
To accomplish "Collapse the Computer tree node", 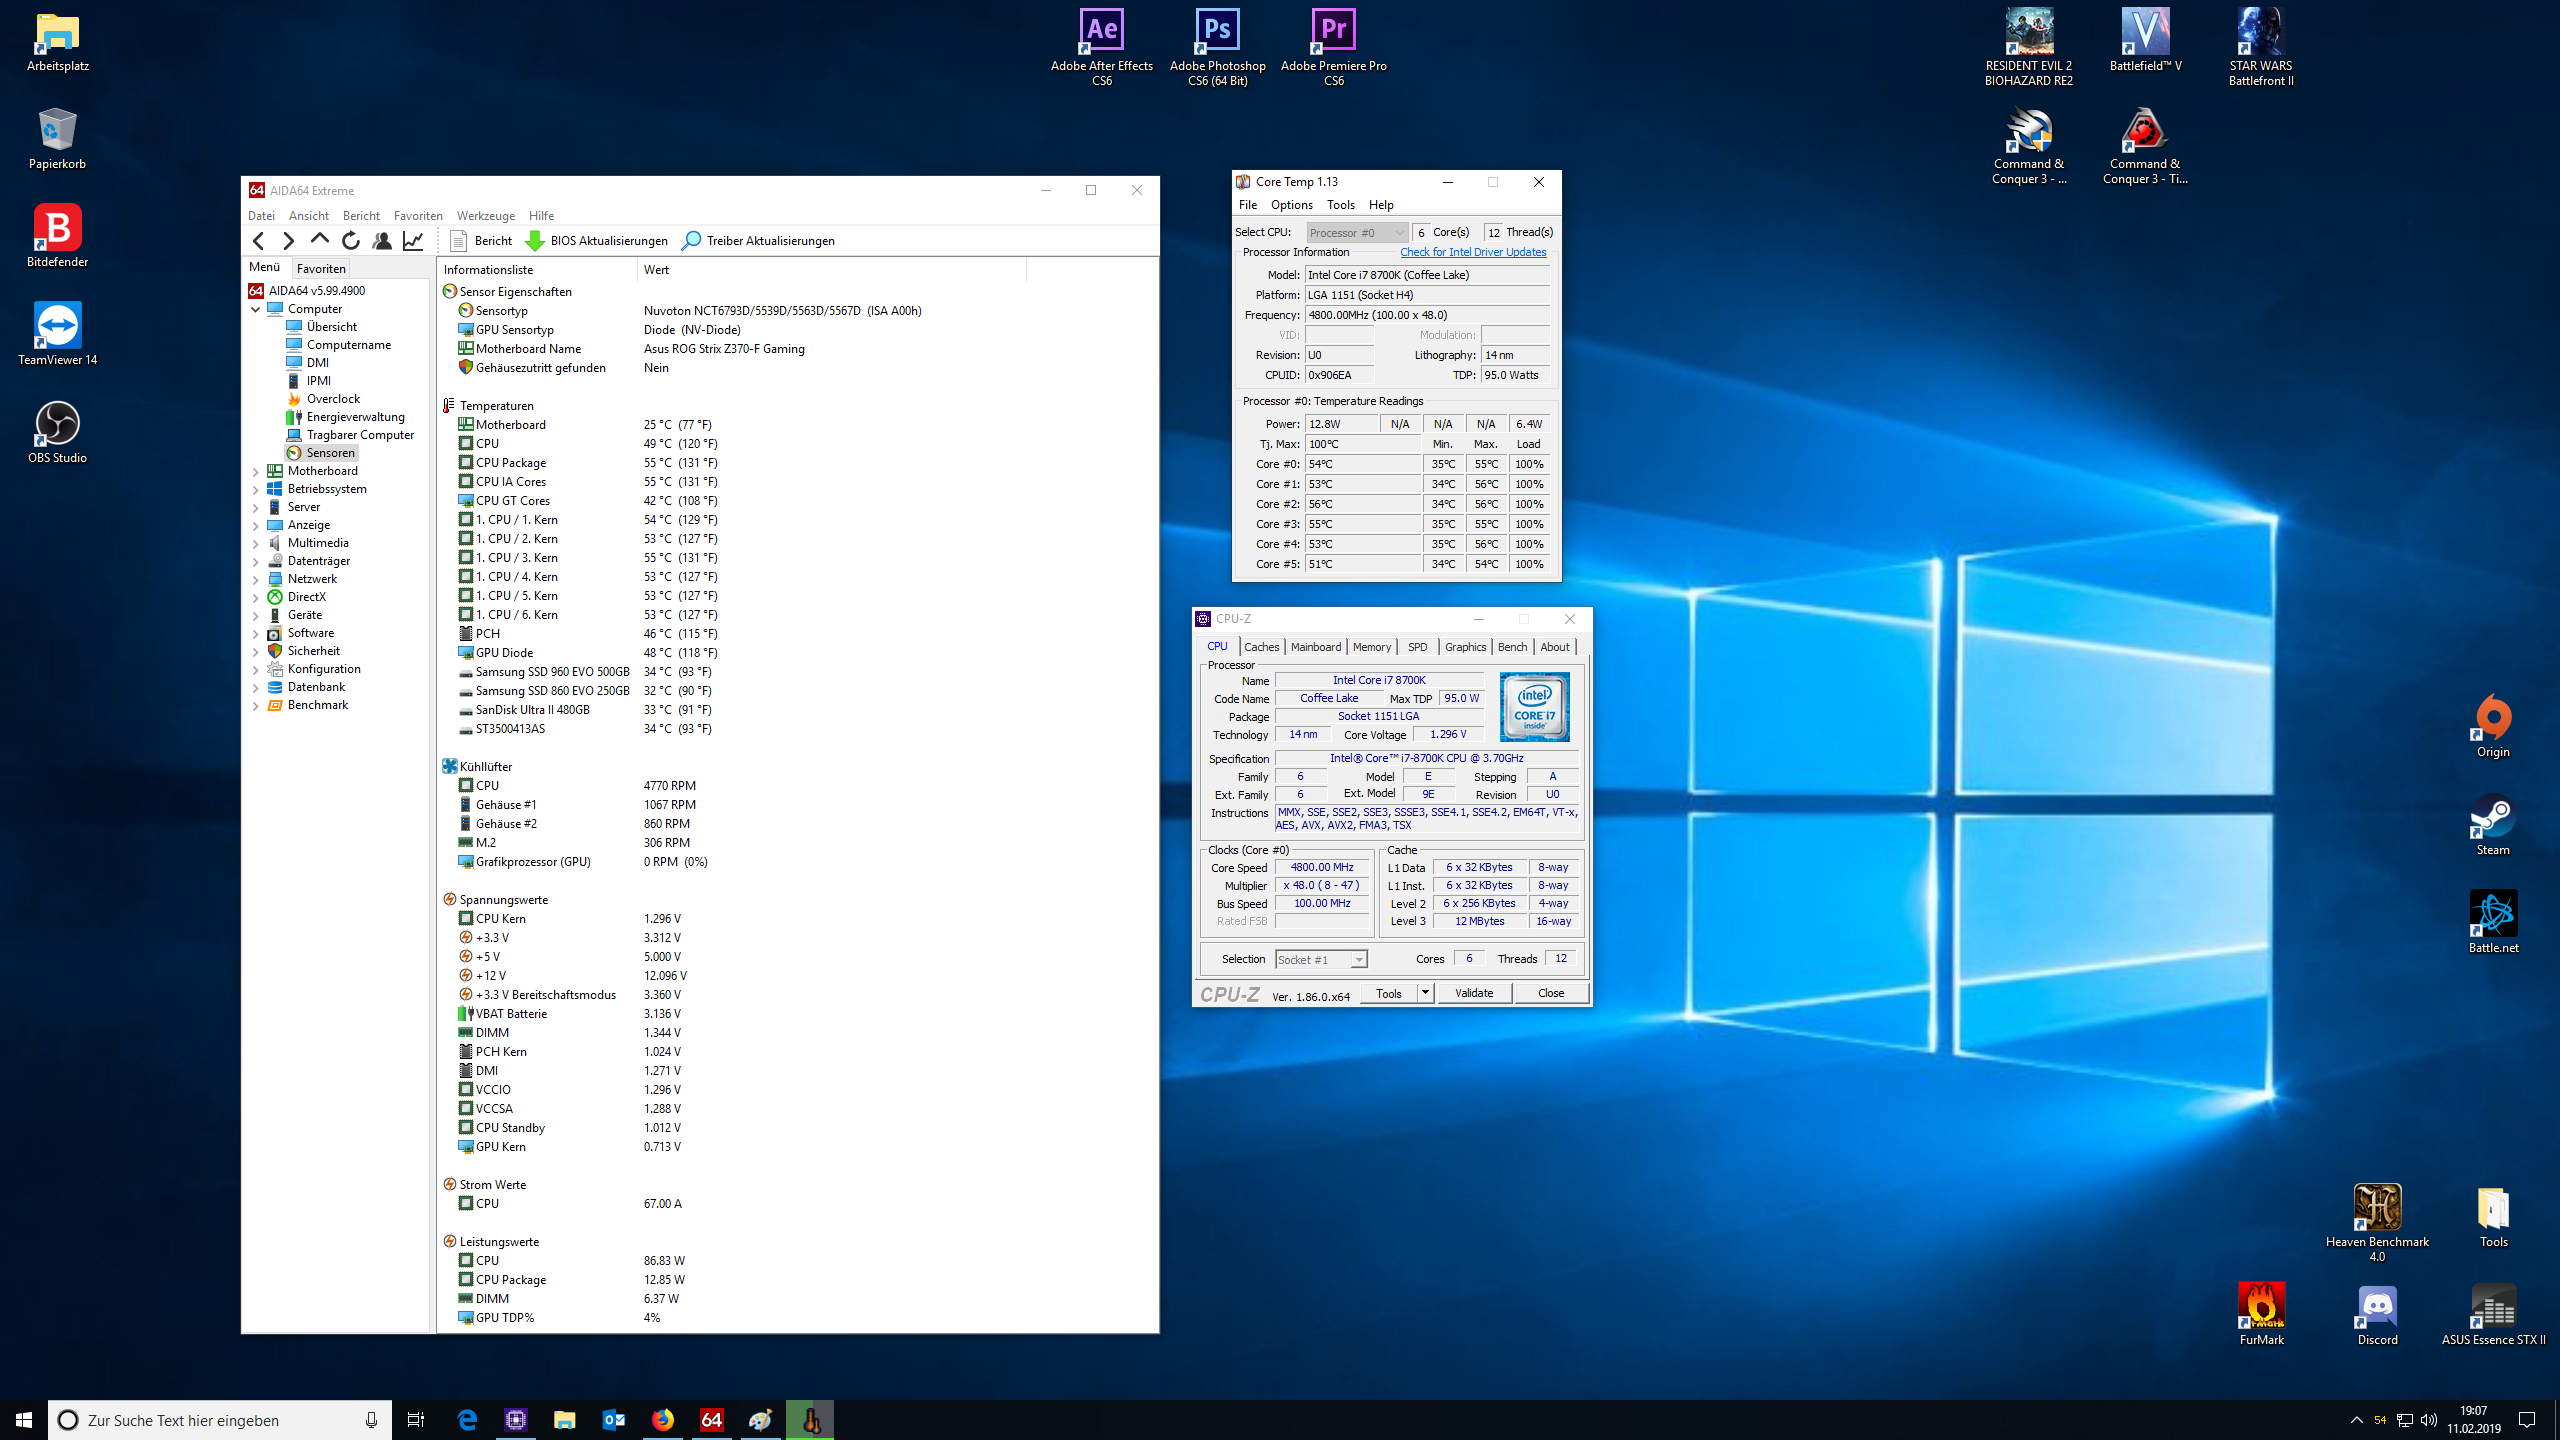I will pos(255,309).
